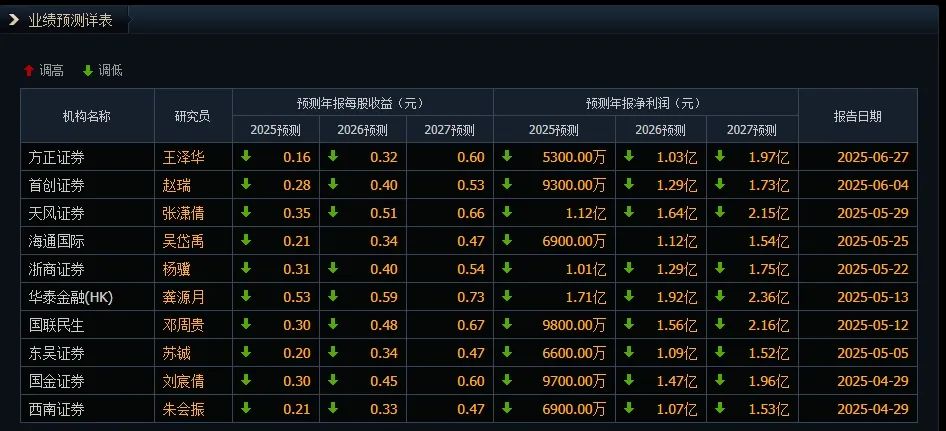
Task: Click the green arrow beside 海通国际 0.21
Action: click(x=246, y=240)
